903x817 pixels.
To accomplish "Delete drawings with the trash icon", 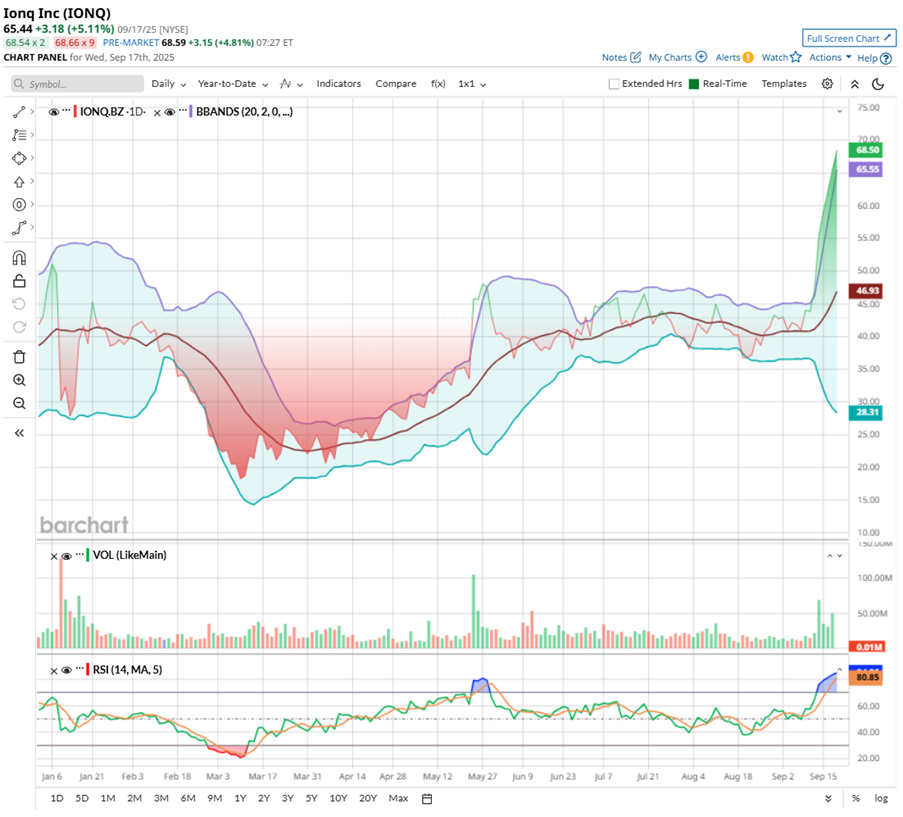I will pyautogui.click(x=19, y=357).
